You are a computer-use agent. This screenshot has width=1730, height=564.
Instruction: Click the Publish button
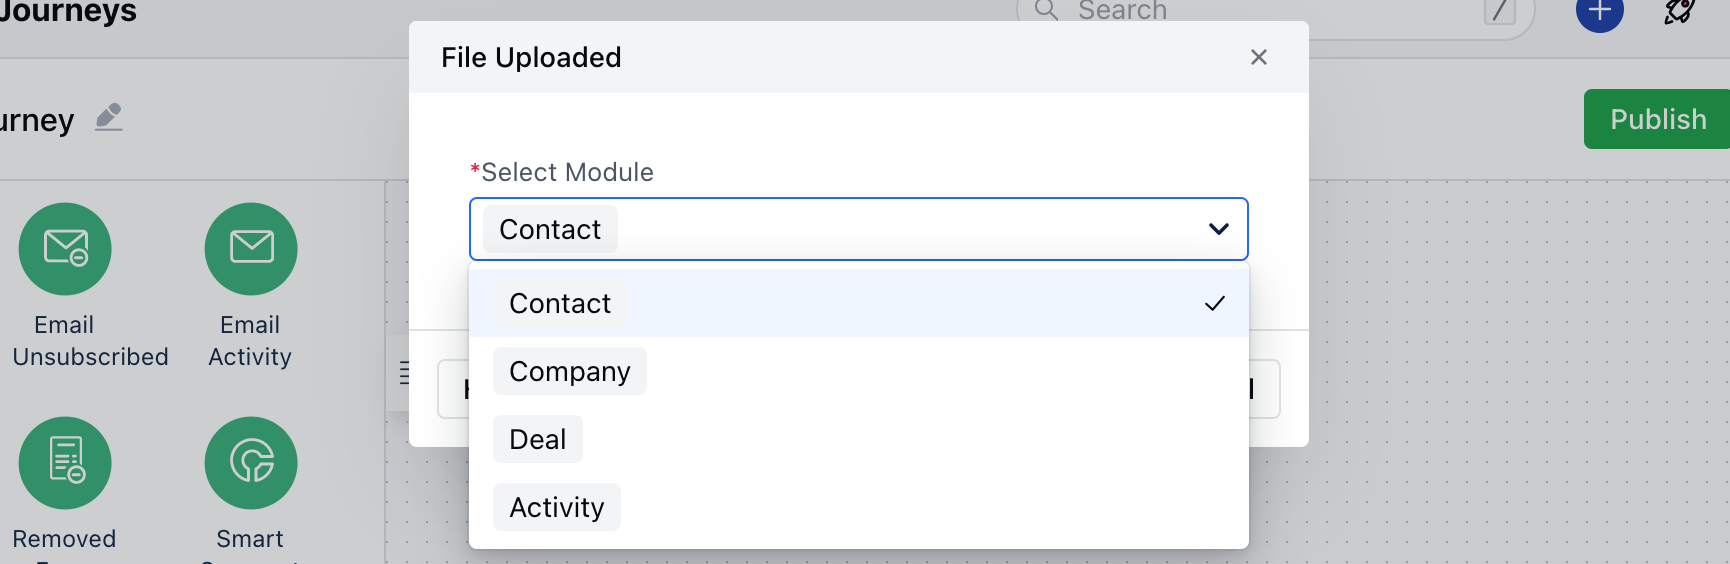(x=1657, y=119)
